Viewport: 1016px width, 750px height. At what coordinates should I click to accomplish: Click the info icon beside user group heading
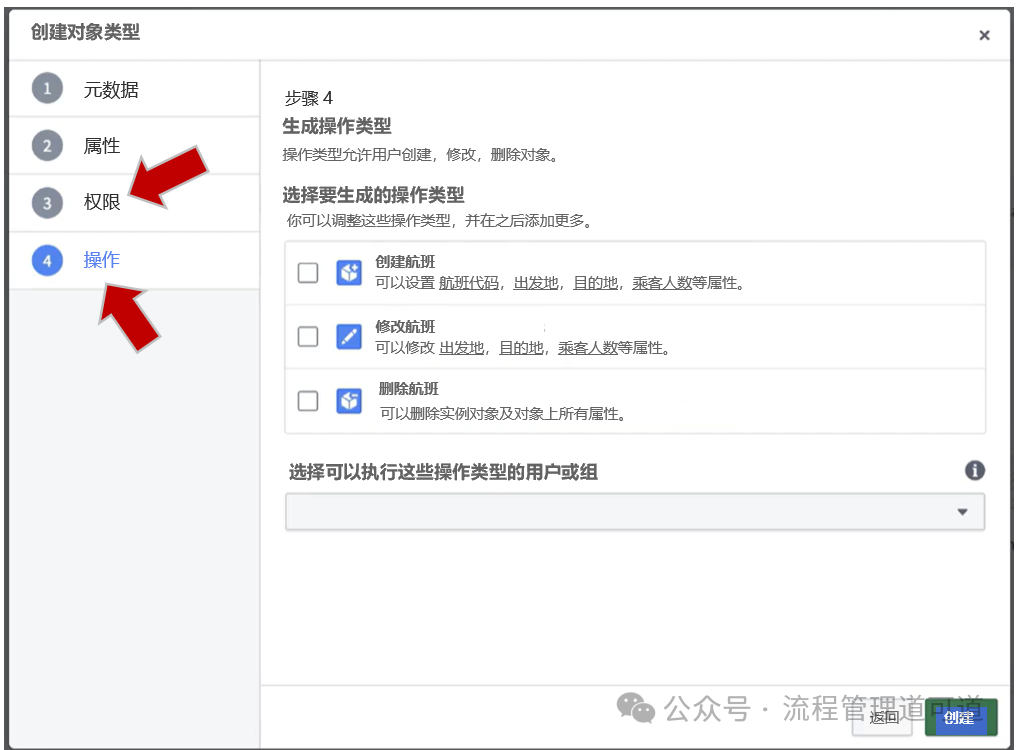(x=974, y=471)
